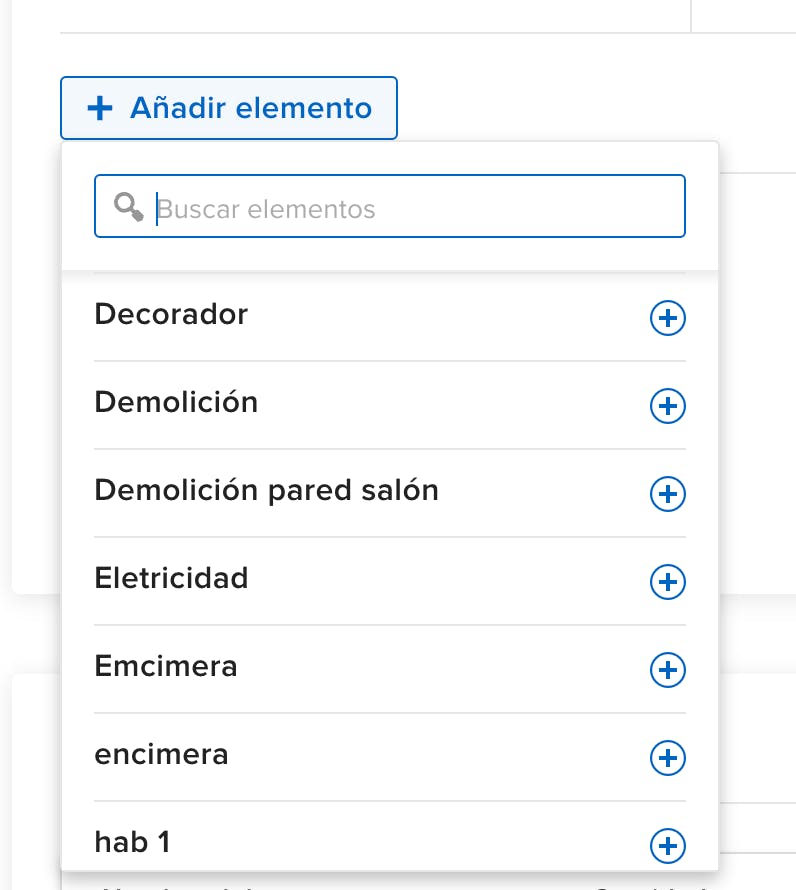Click the plus icon next to Decorador

(668, 319)
